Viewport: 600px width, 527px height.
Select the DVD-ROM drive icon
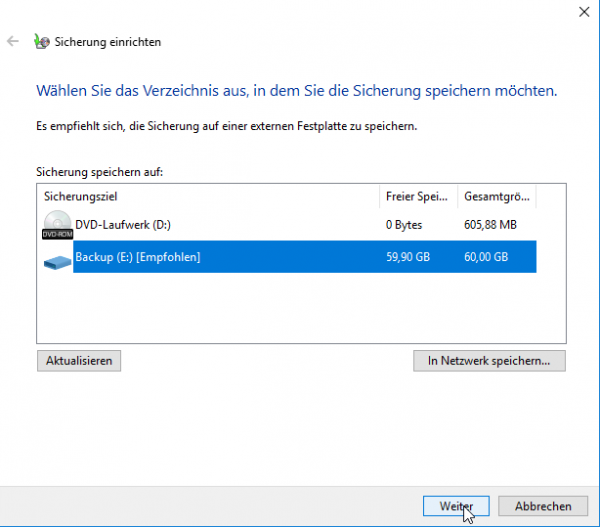(57, 225)
